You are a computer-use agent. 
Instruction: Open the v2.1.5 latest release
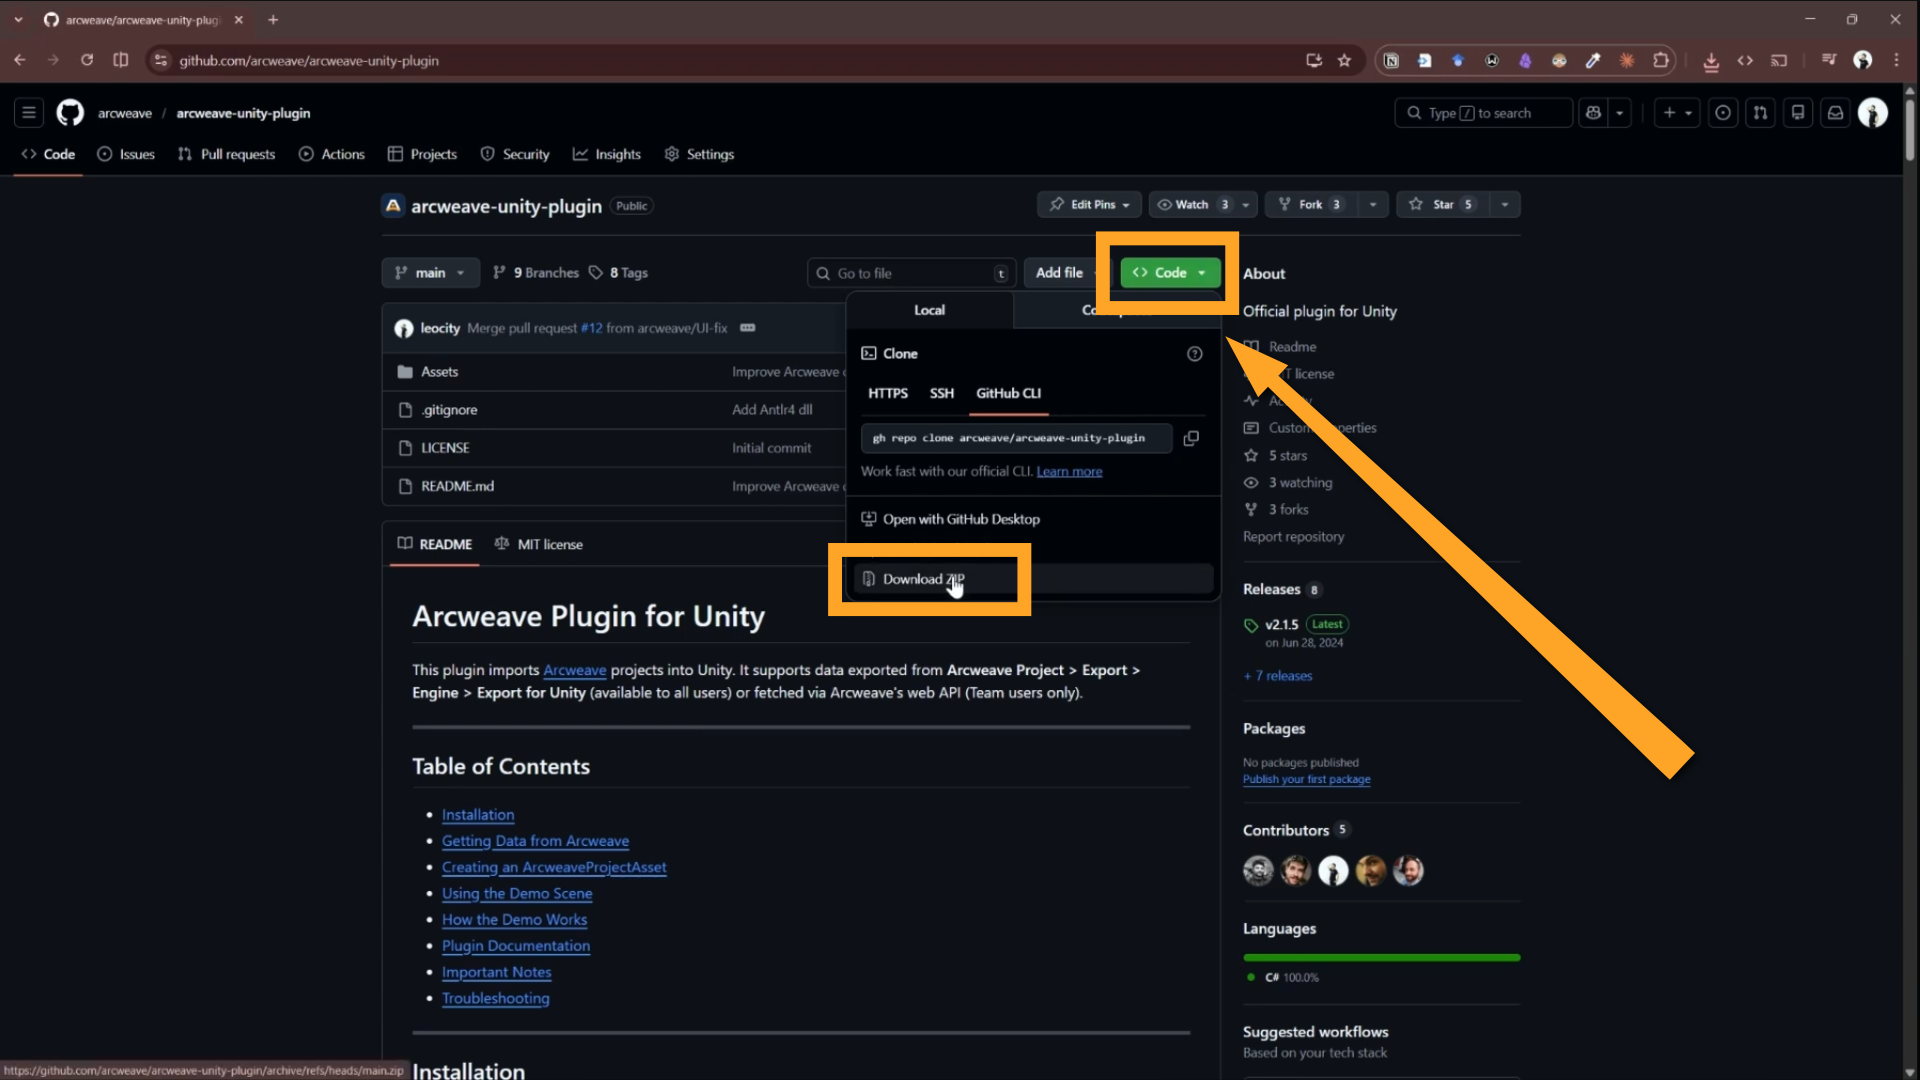pyautogui.click(x=1281, y=624)
